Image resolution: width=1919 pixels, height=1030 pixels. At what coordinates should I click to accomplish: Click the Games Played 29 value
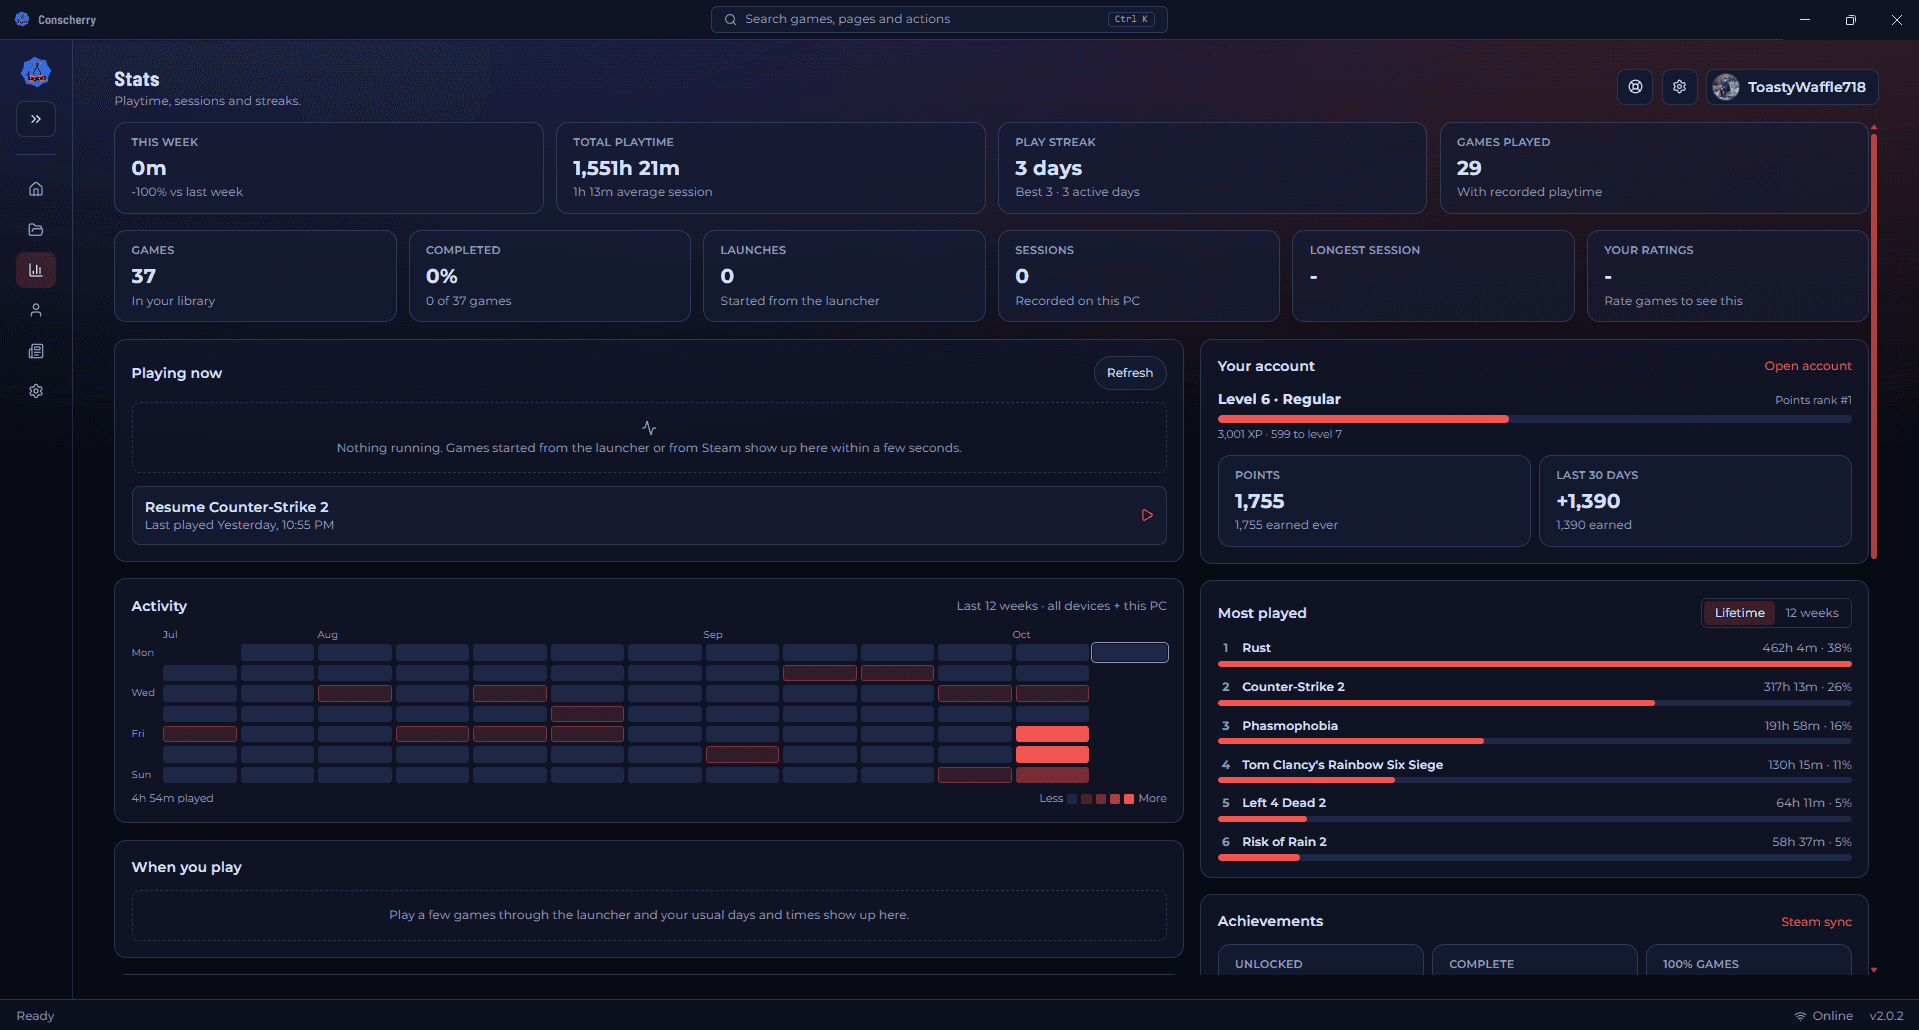click(x=1469, y=168)
